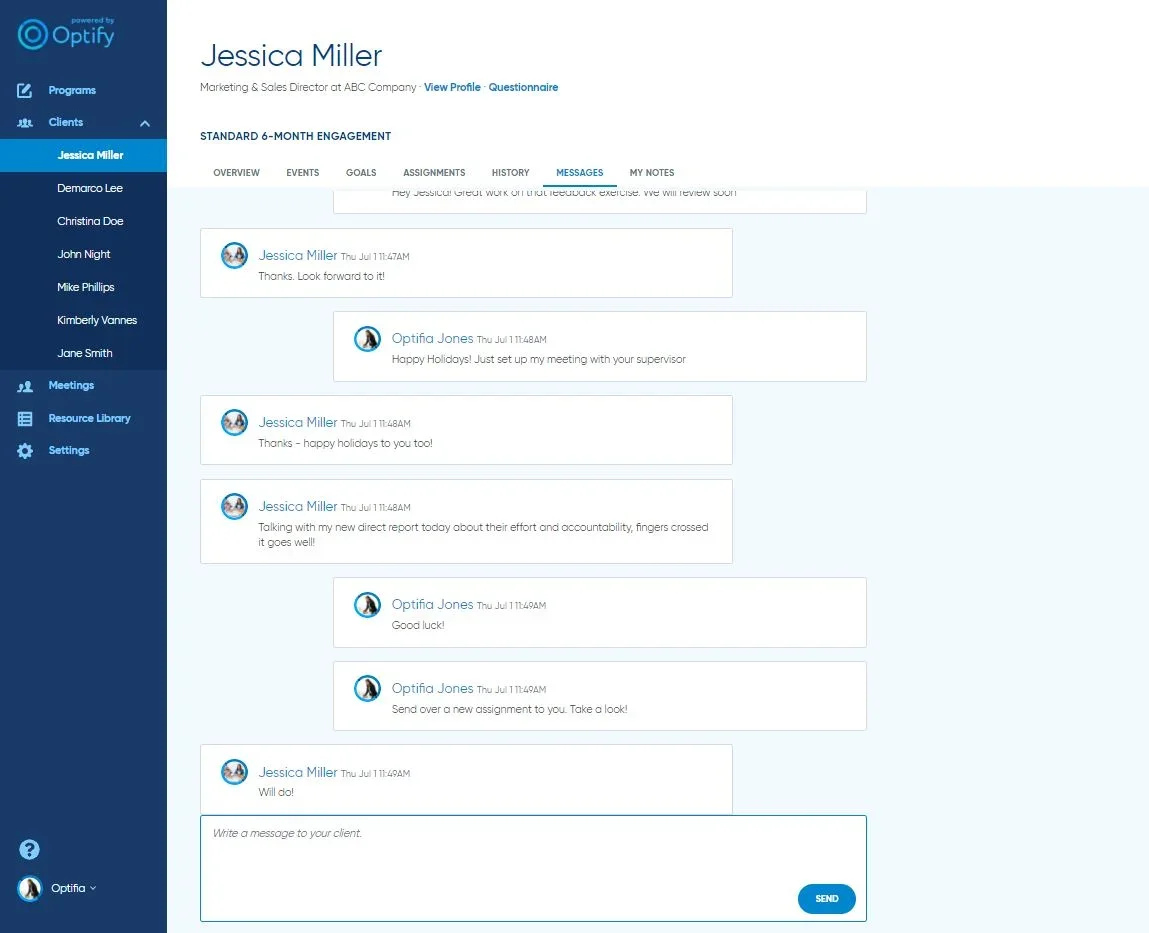Collapse the Clients list chevron
The image size is (1149, 933).
(x=145, y=123)
